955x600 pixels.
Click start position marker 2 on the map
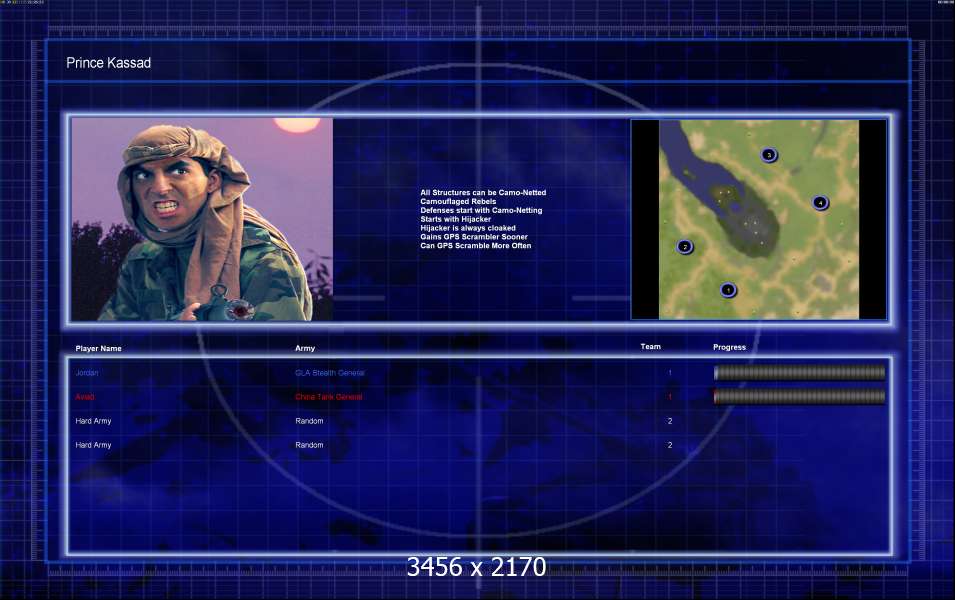[685, 247]
